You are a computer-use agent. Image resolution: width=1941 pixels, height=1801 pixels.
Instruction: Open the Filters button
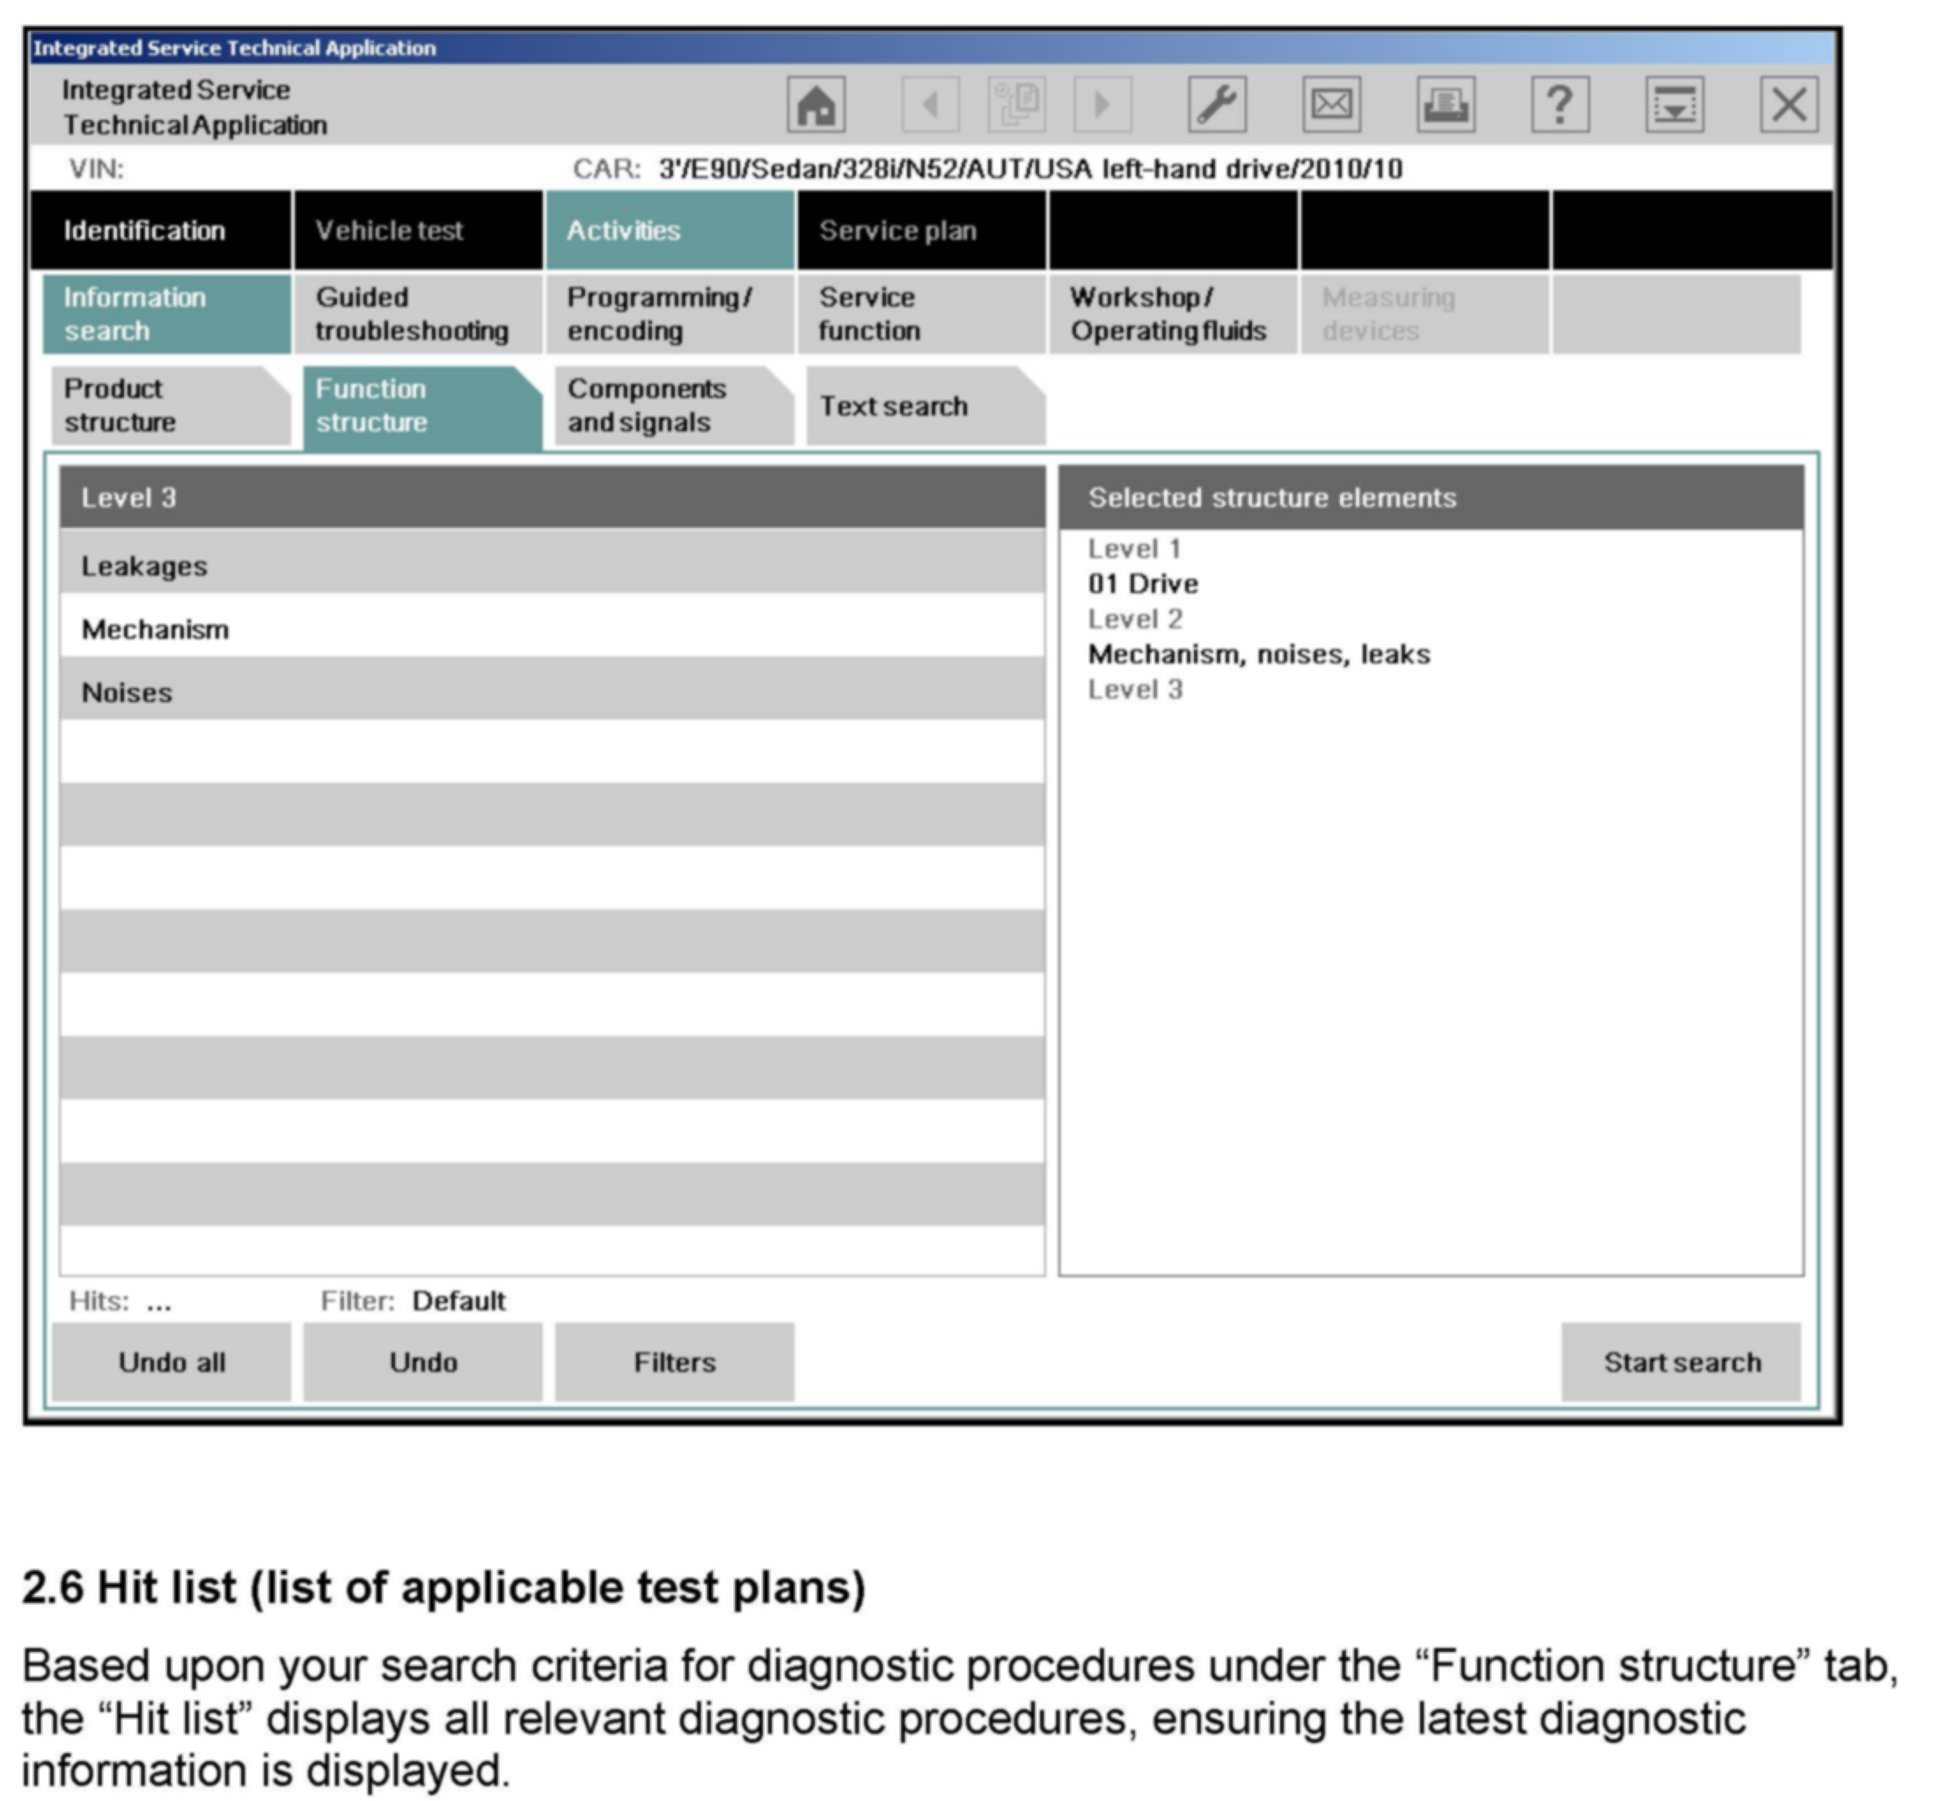(x=674, y=1361)
